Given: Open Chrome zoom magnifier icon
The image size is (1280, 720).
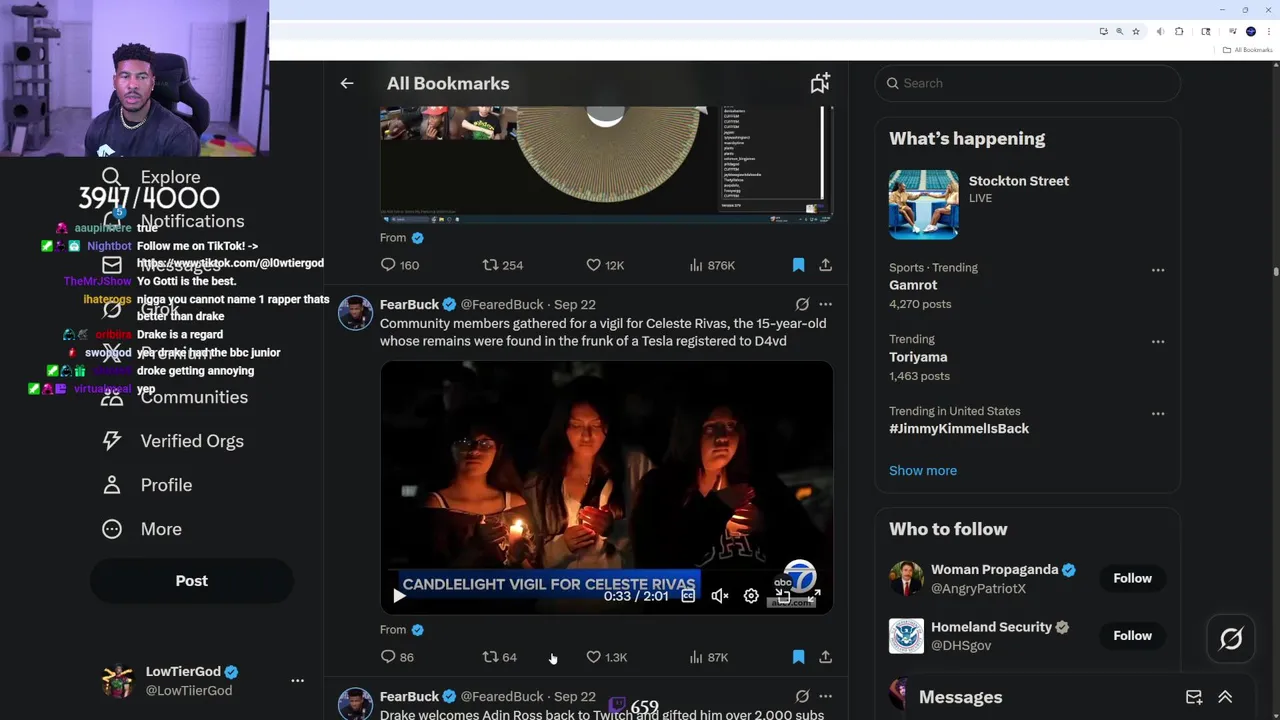Looking at the screenshot, I should pyautogui.click(x=1120, y=32).
